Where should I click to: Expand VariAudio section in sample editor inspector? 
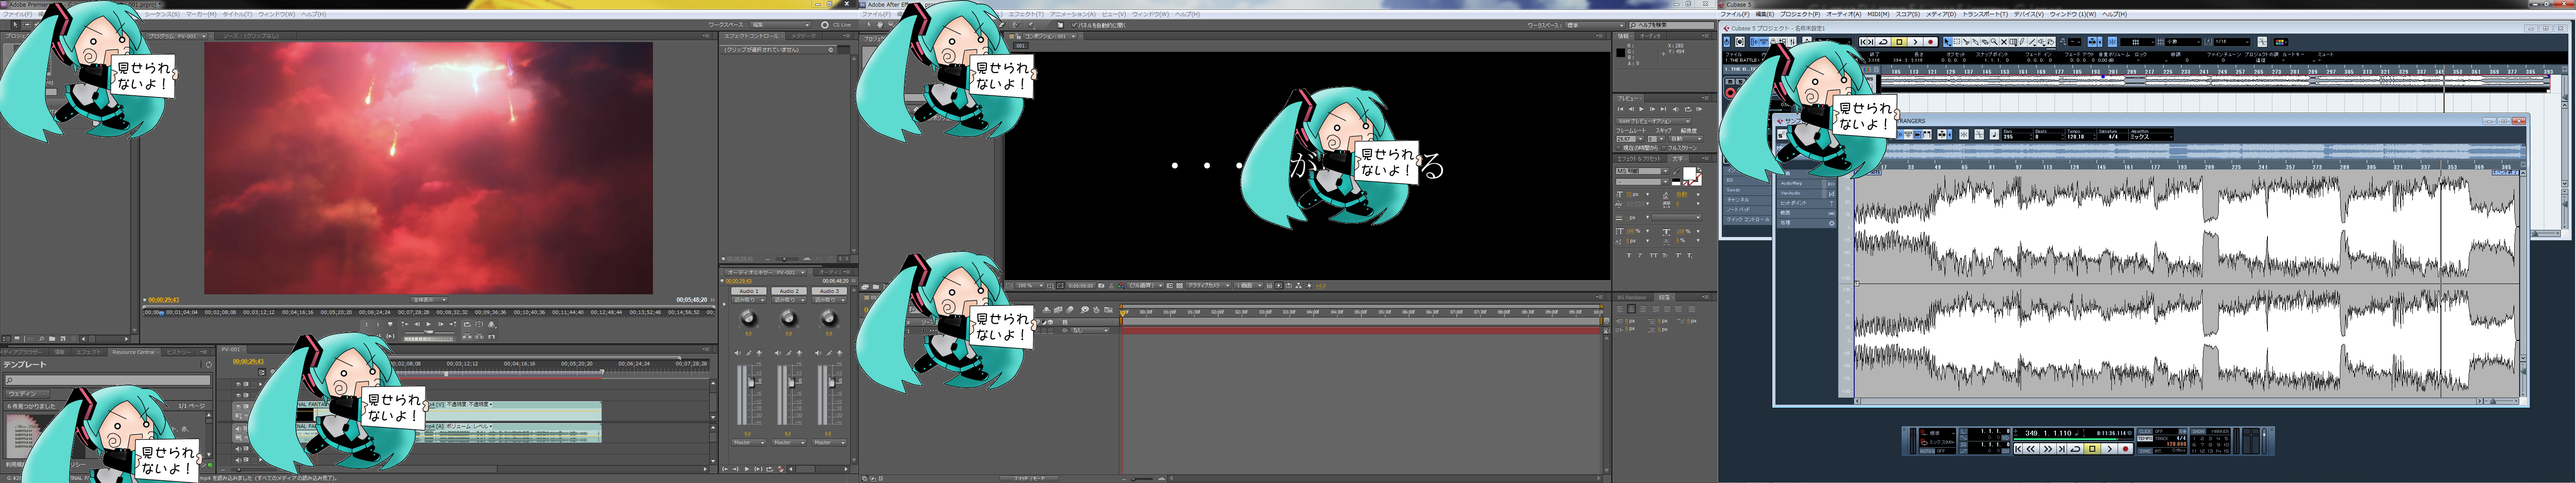pos(1792,193)
